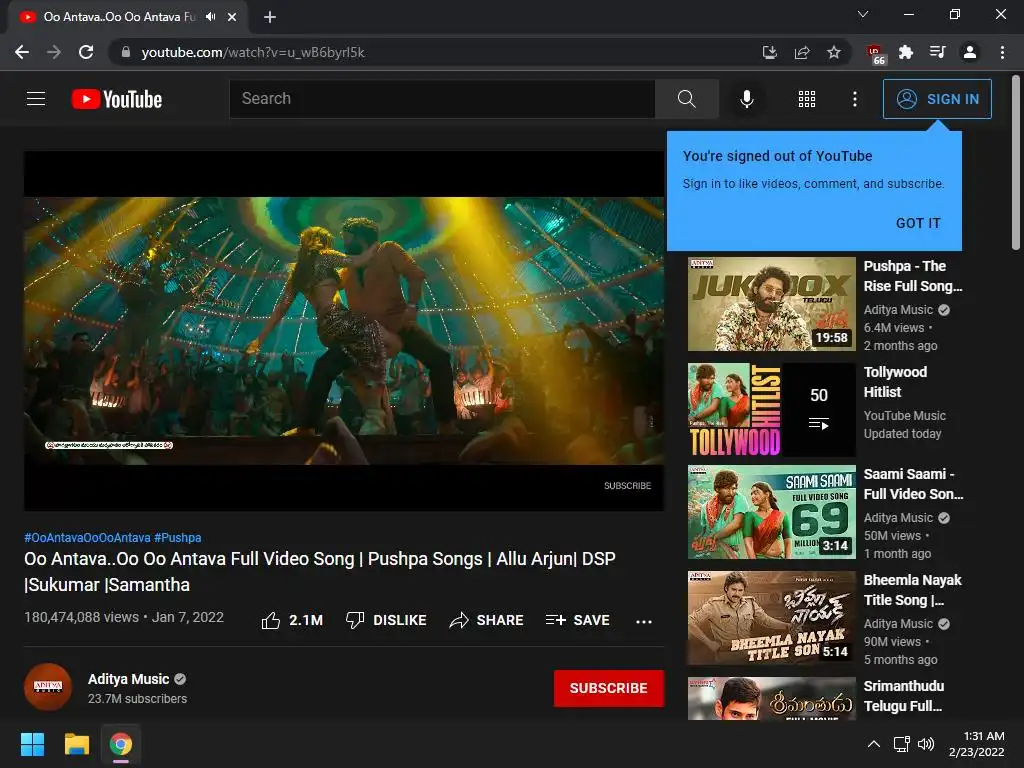Click the SIGN IN button
The height and width of the screenshot is (768, 1024).
pos(937,99)
